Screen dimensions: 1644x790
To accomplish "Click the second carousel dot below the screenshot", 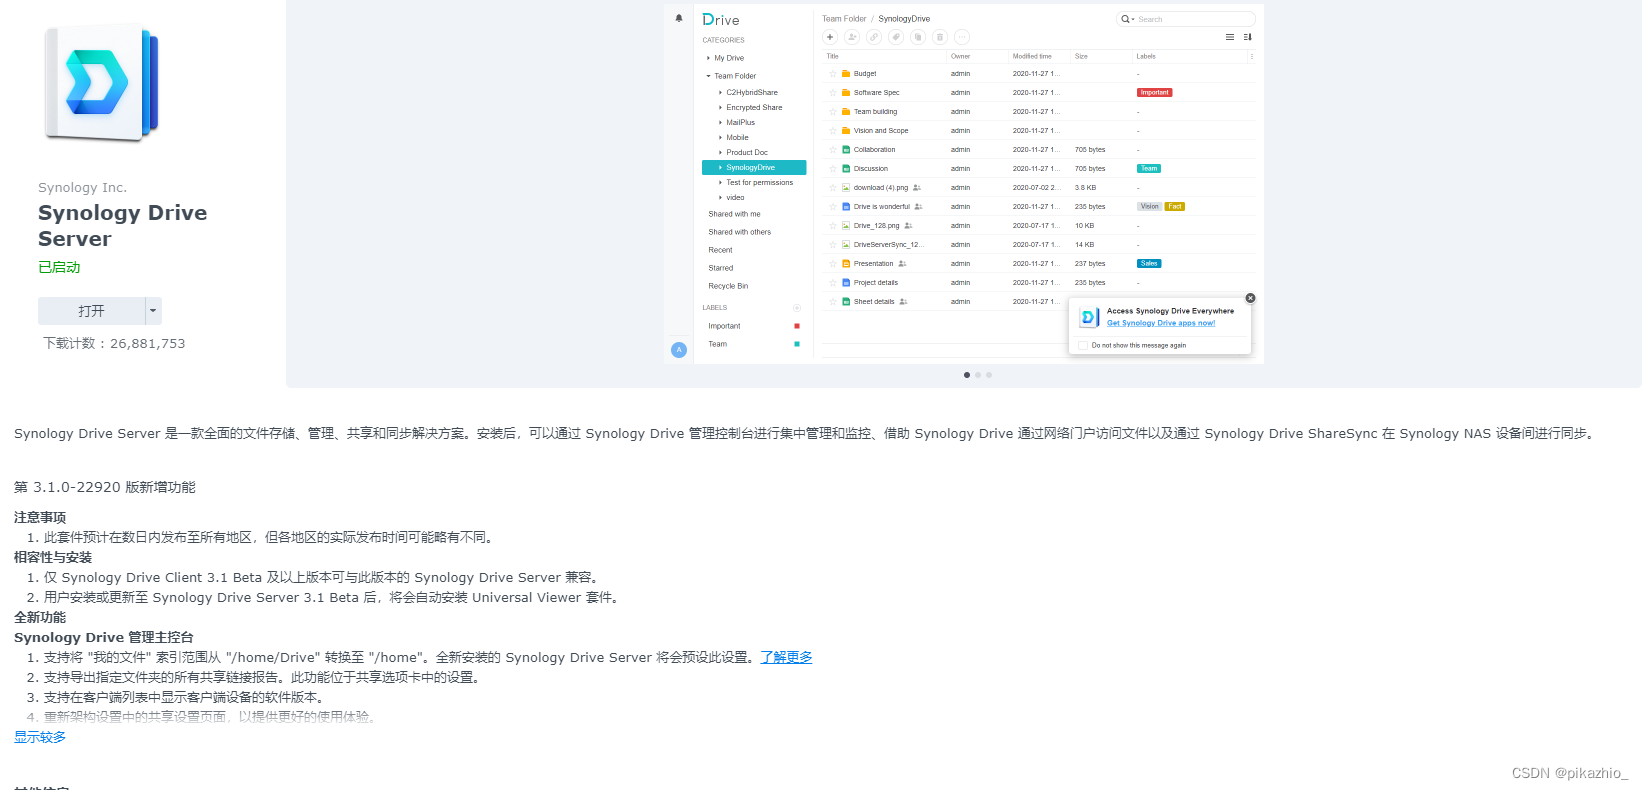I will click(x=978, y=375).
